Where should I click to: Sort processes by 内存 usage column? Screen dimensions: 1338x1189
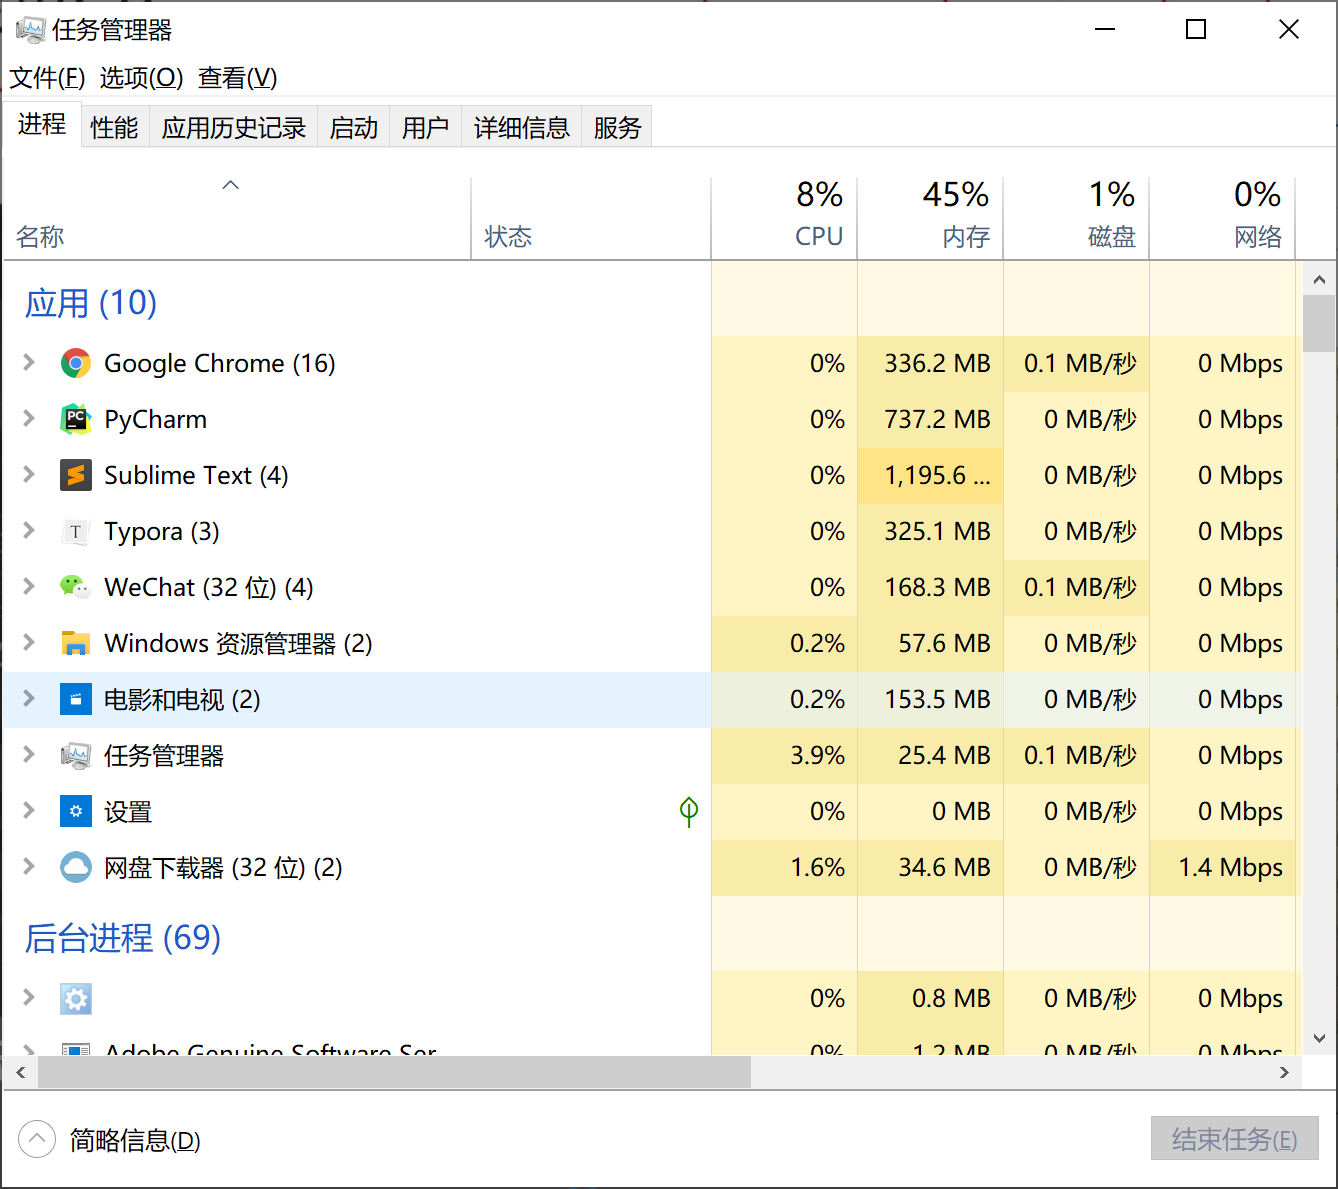(x=931, y=219)
